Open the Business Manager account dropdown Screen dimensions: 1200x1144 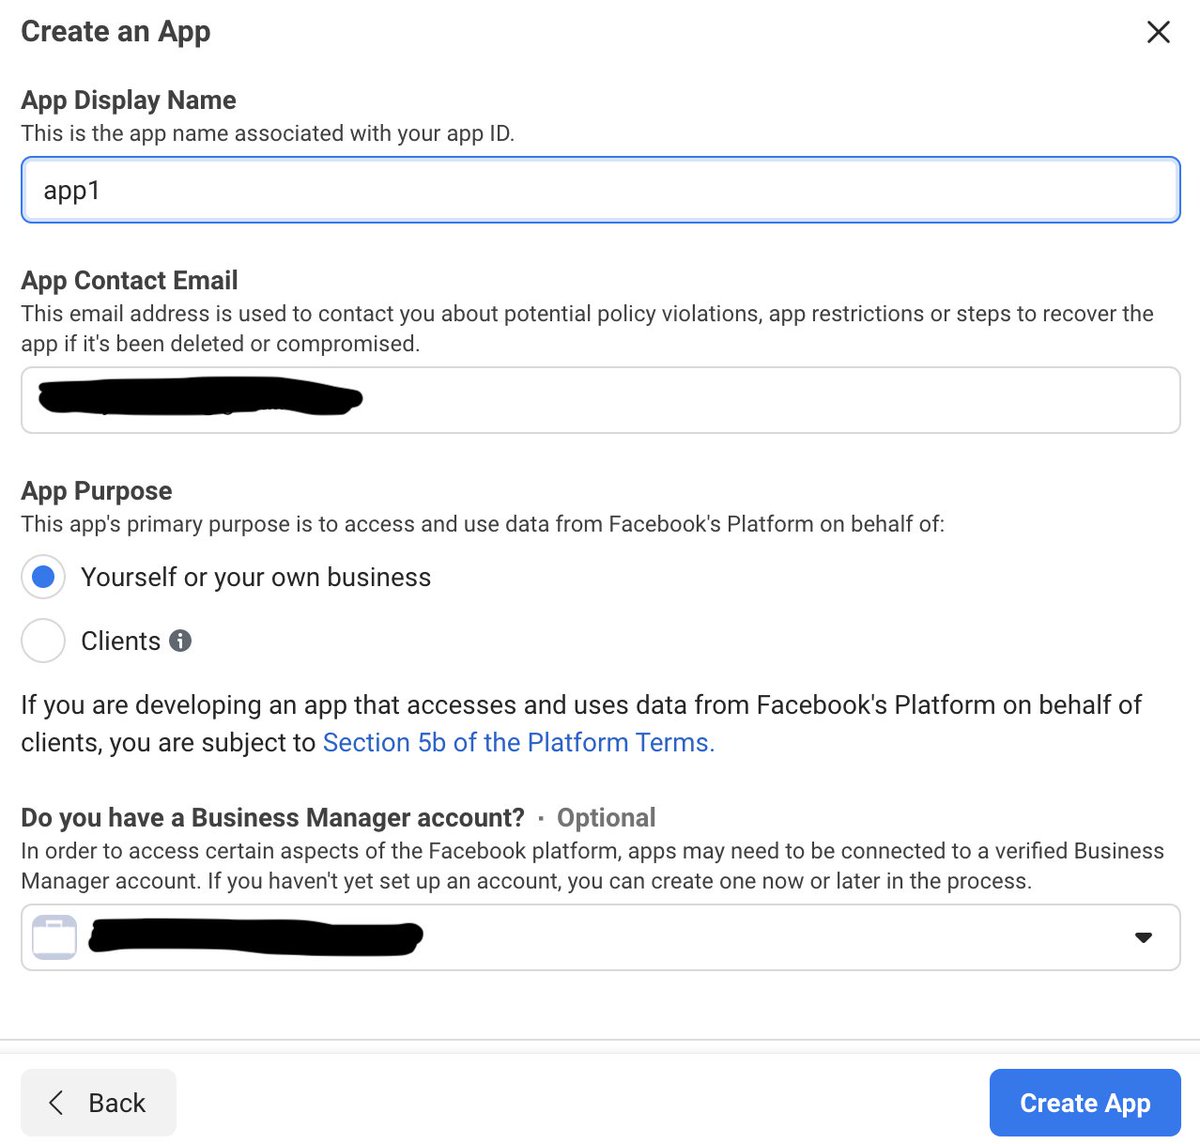[x=600, y=937]
